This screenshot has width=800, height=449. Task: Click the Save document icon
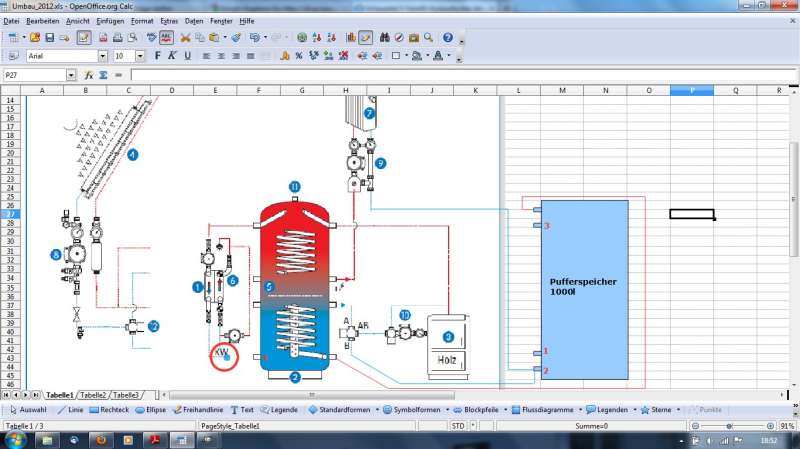pyautogui.click(x=49, y=38)
